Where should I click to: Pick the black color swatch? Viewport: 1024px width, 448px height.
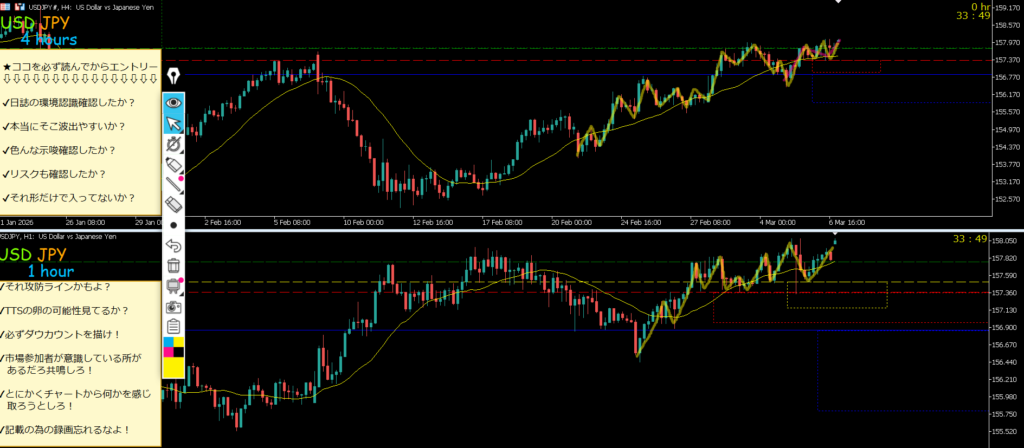pyautogui.click(x=178, y=353)
